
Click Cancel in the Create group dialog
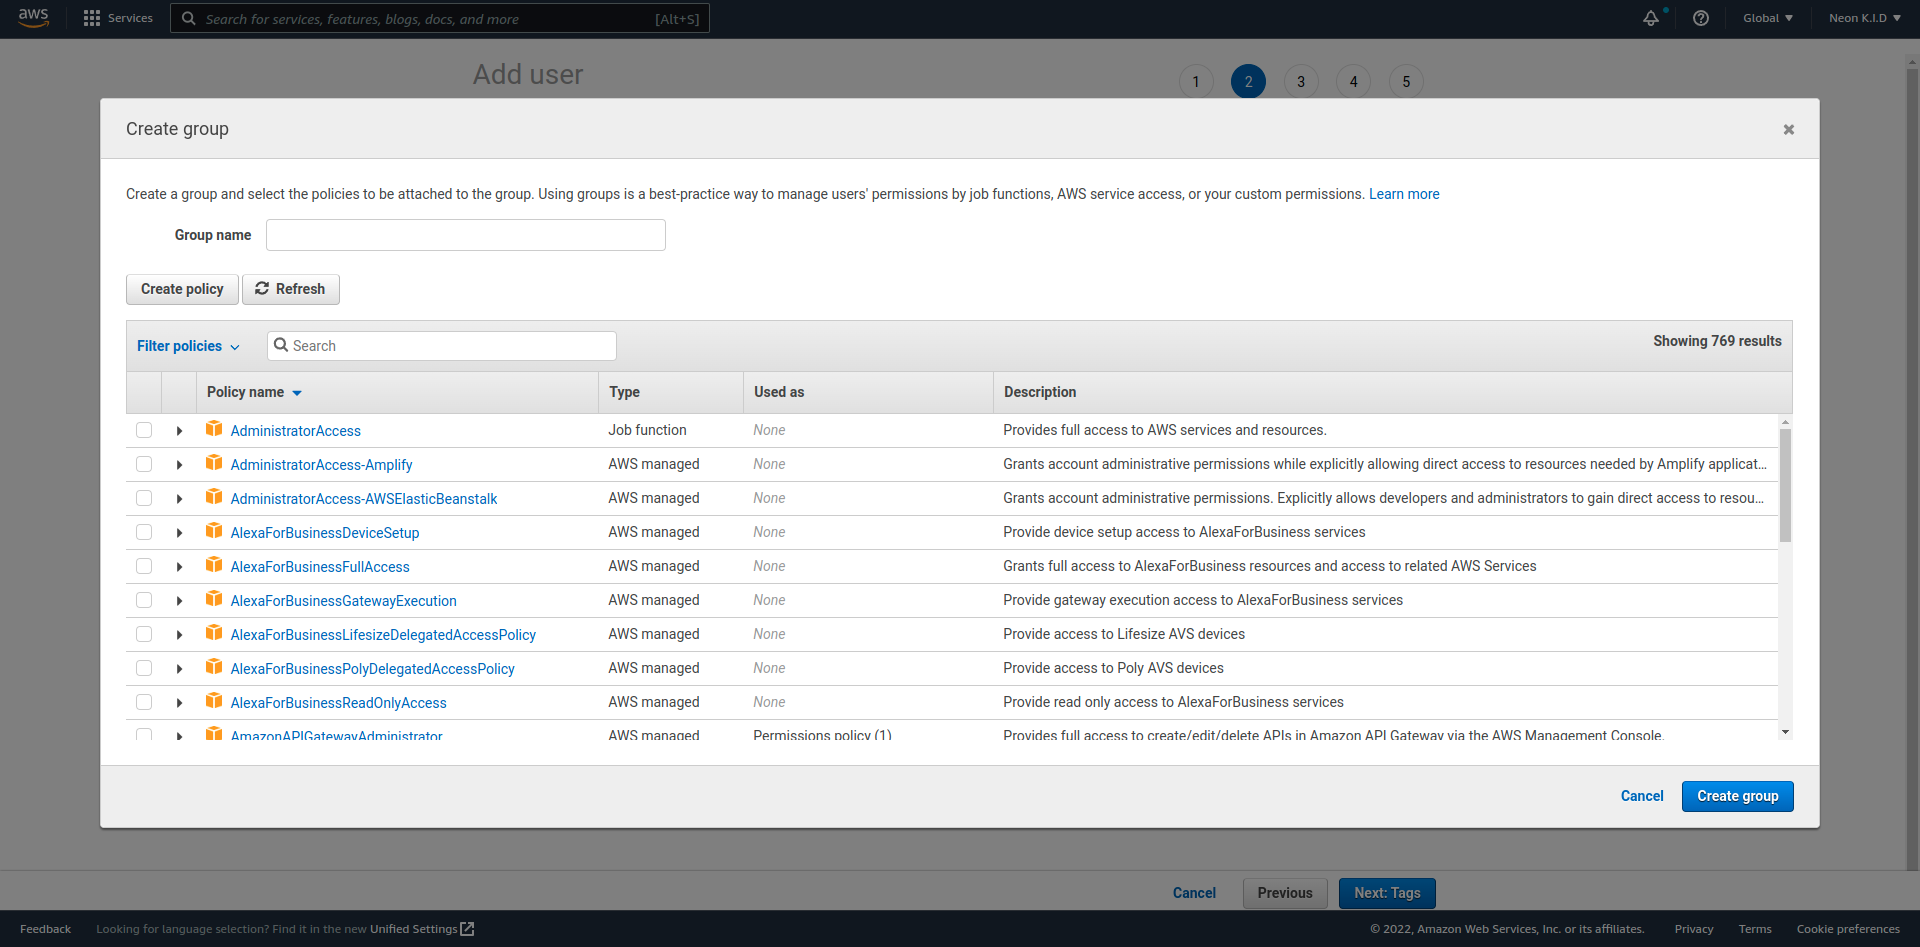[x=1642, y=796]
